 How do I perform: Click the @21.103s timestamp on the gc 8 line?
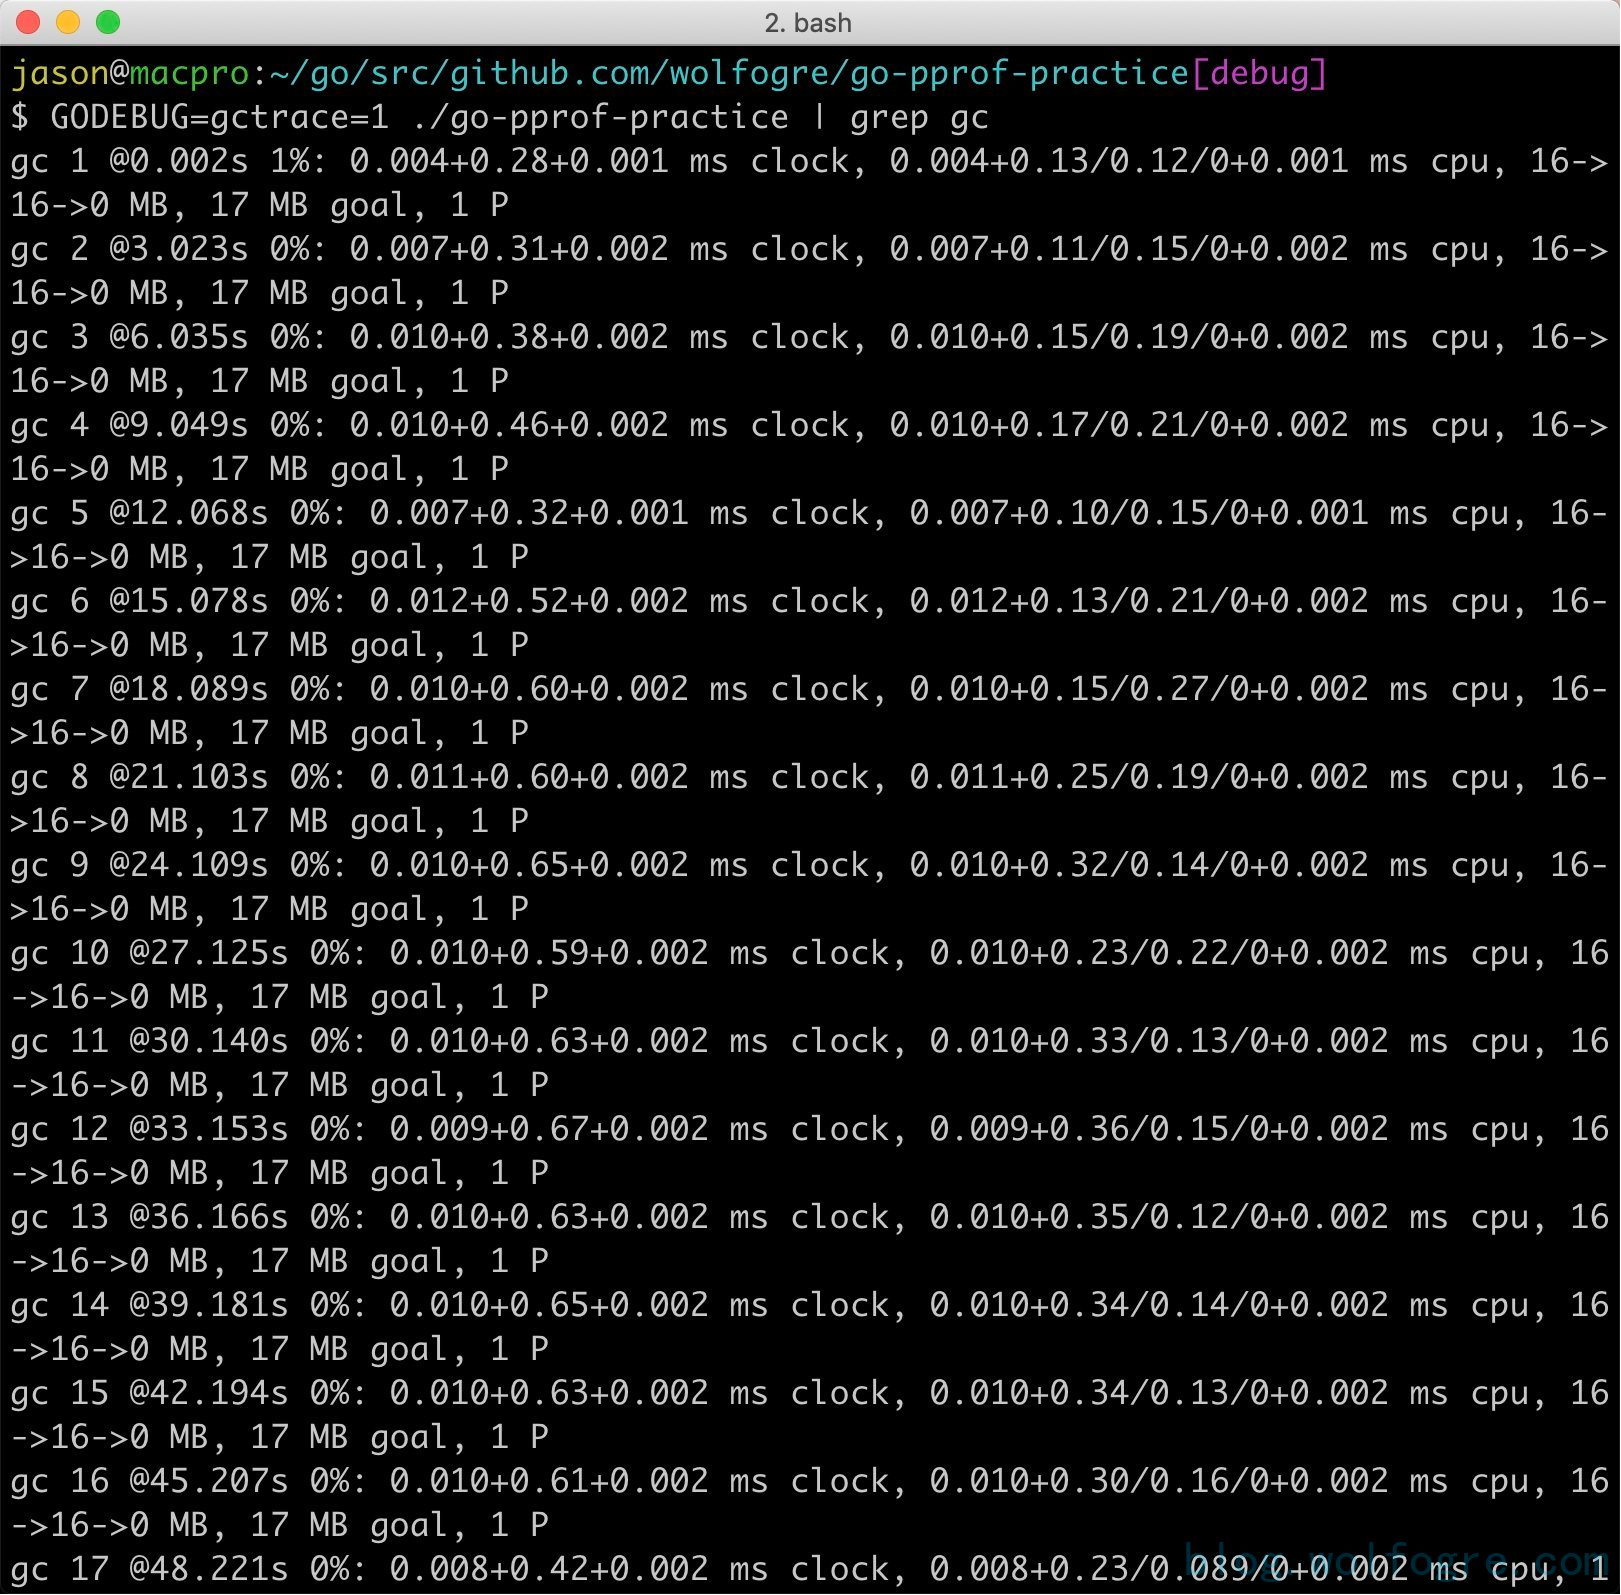pos(189,777)
